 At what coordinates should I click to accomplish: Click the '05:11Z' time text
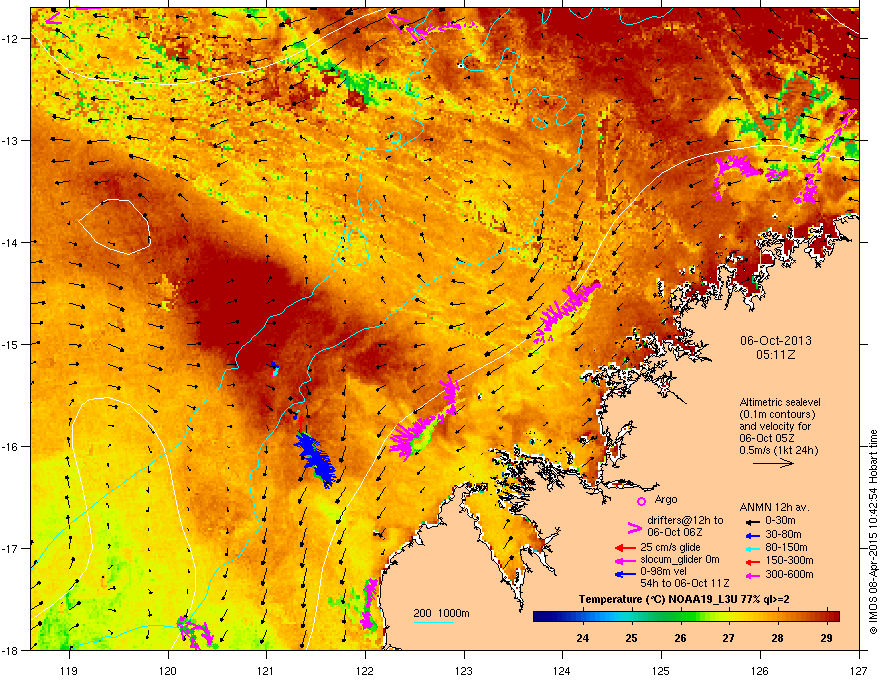click(x=776, y=355)
